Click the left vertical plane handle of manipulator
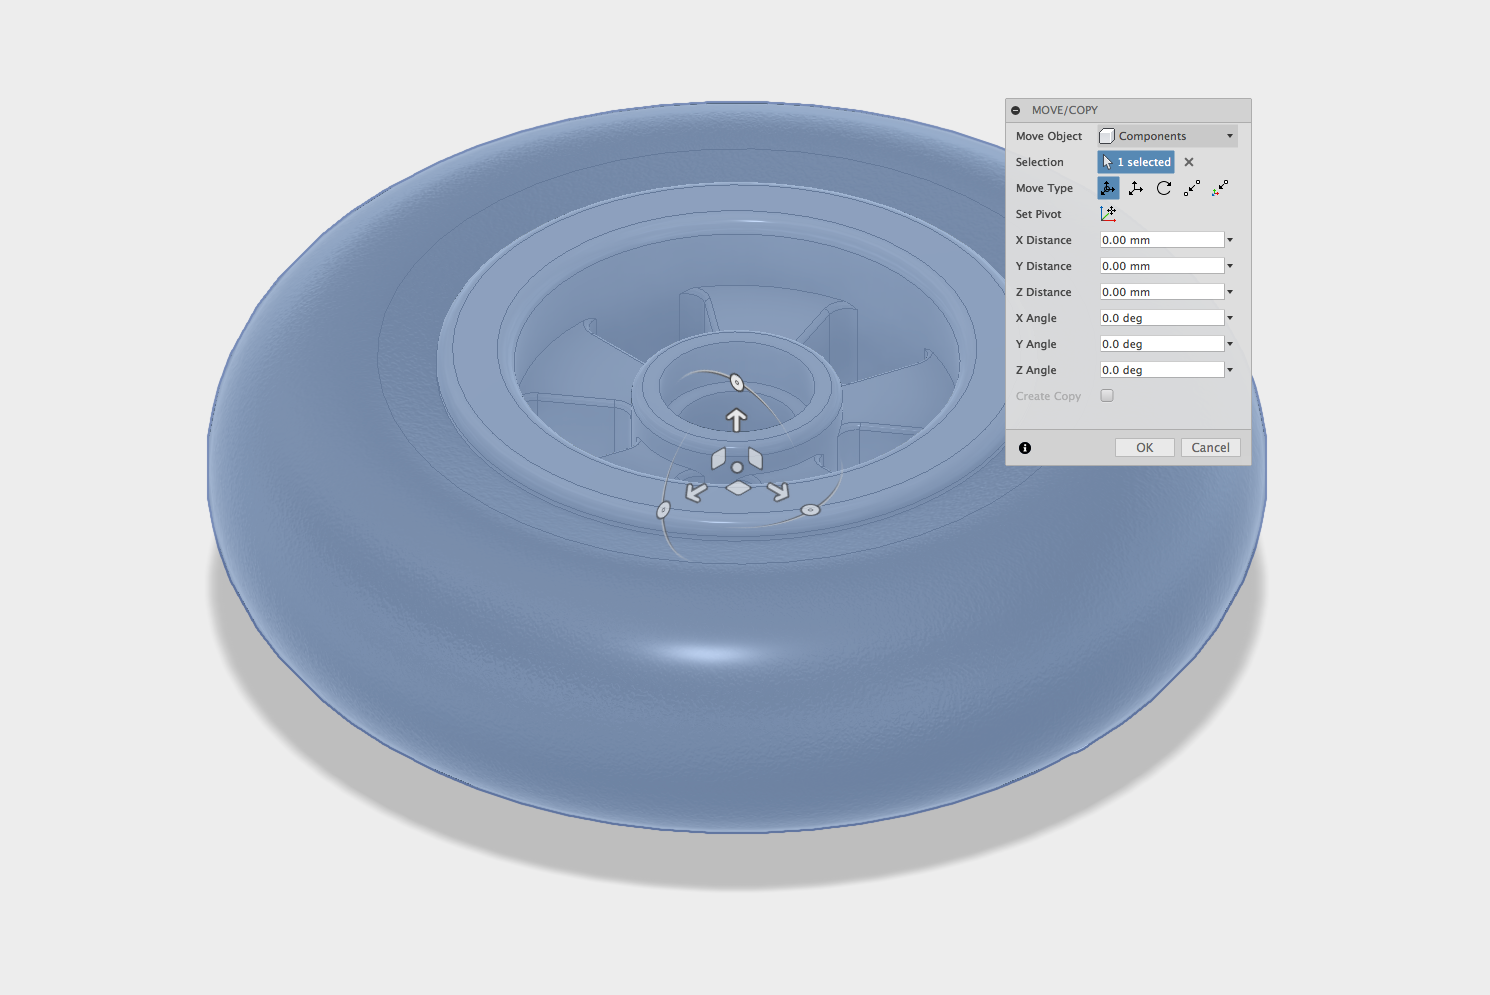This screenshot has width=1490, height=995. [718, 459]
